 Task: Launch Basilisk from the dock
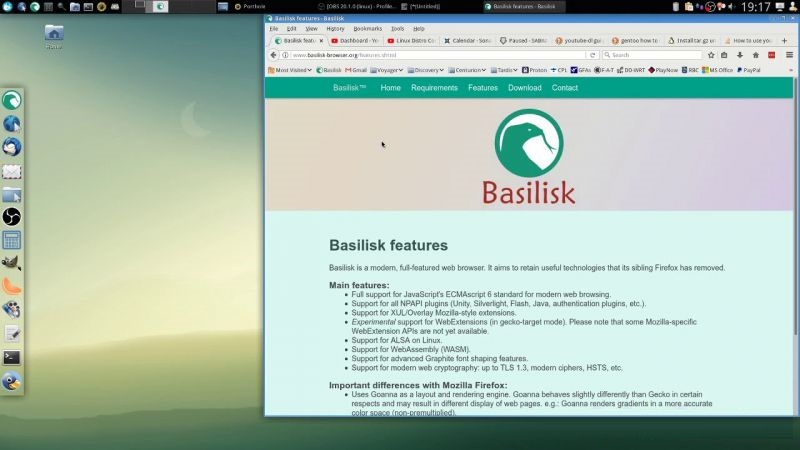point(12,101)
